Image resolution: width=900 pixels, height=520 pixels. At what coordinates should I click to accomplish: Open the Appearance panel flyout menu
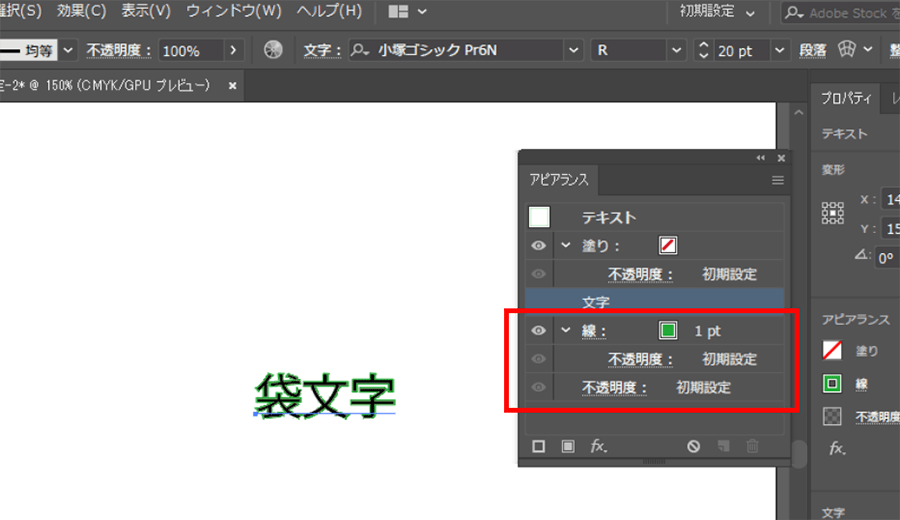coord(778,181)
